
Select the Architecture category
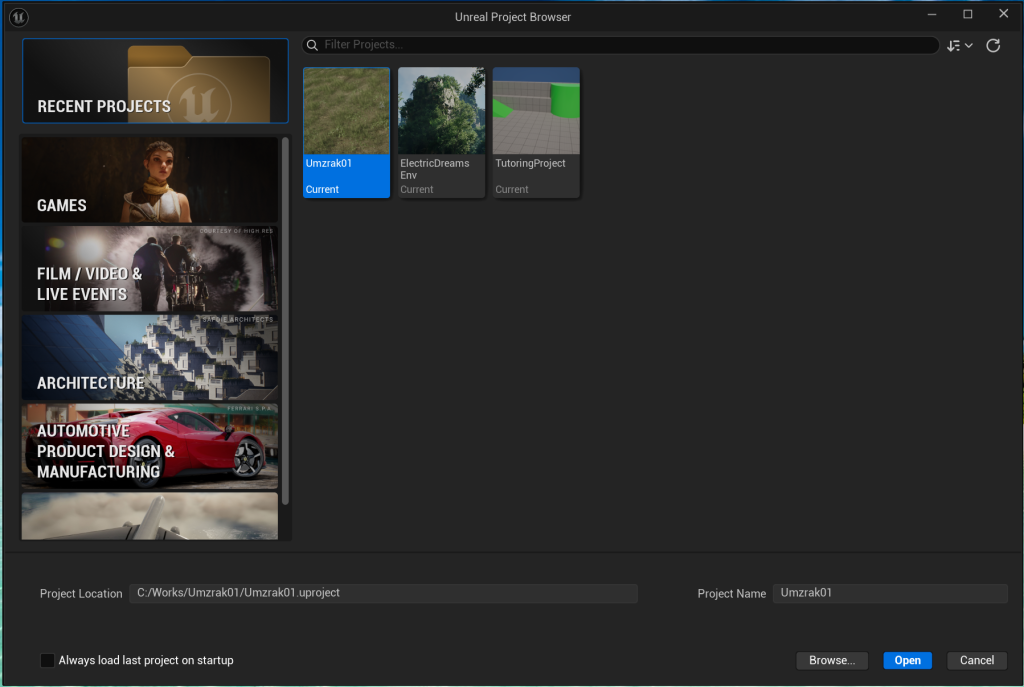(x=150, y=357)
